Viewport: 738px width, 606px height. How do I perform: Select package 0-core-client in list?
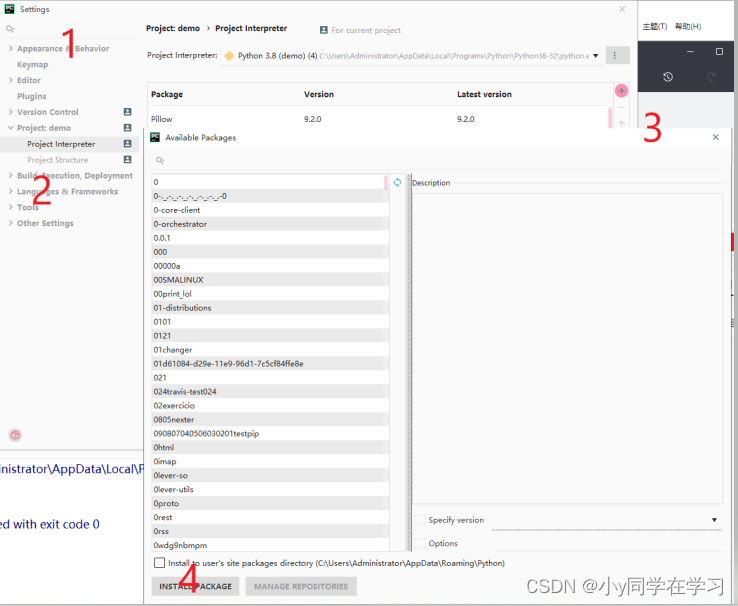coord(270,210)
